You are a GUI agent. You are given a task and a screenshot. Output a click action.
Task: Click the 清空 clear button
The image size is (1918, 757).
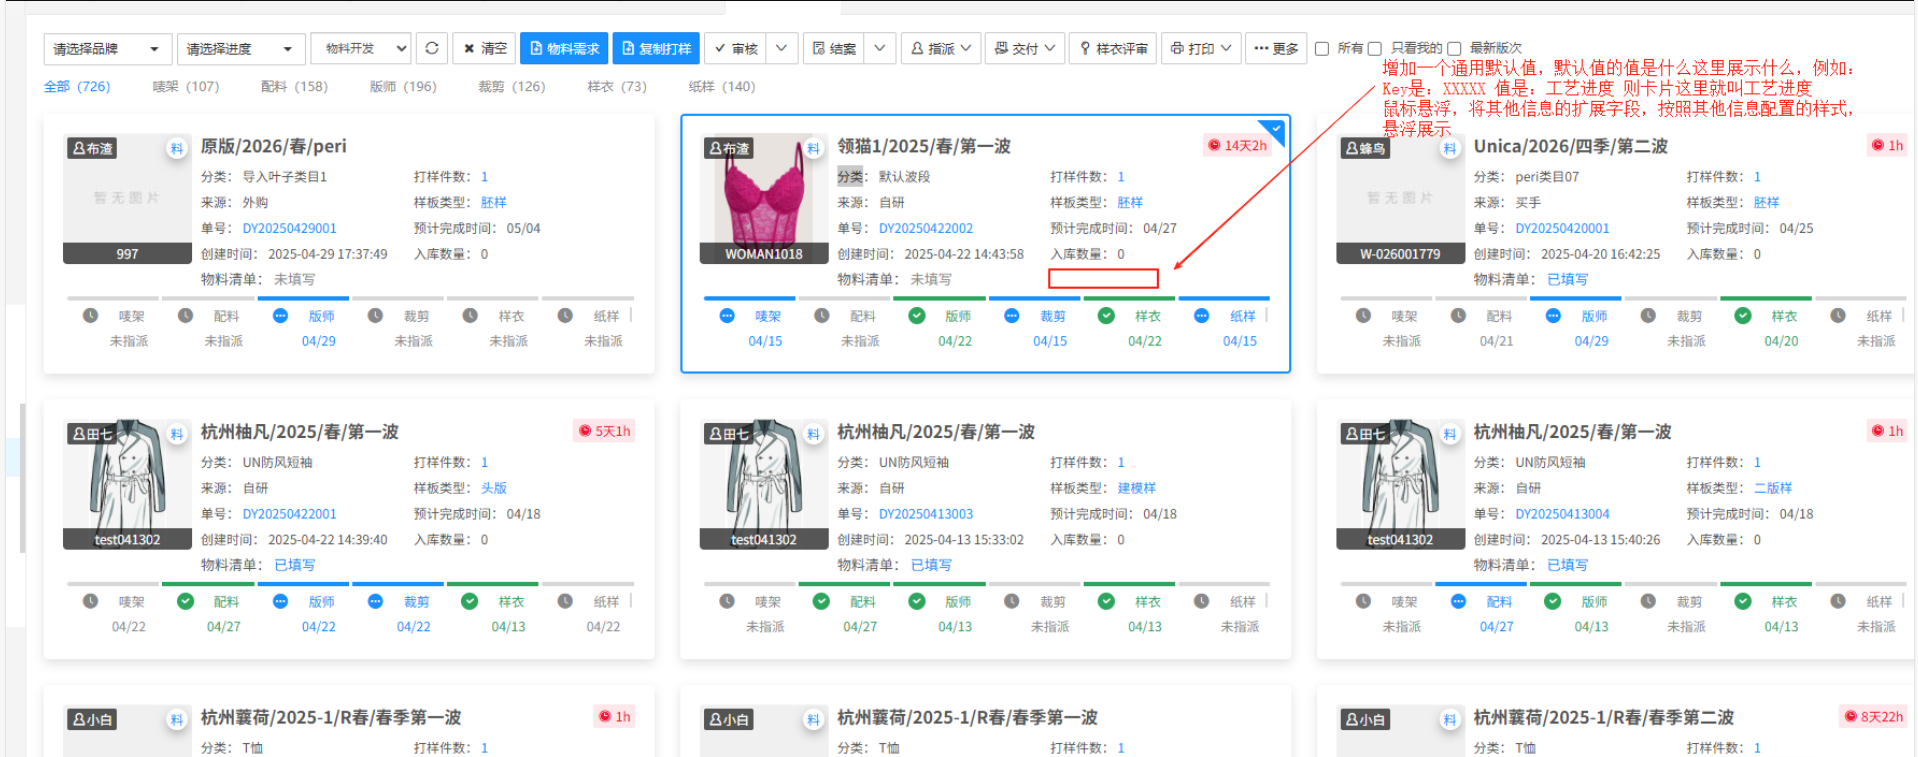coord(485,48)
